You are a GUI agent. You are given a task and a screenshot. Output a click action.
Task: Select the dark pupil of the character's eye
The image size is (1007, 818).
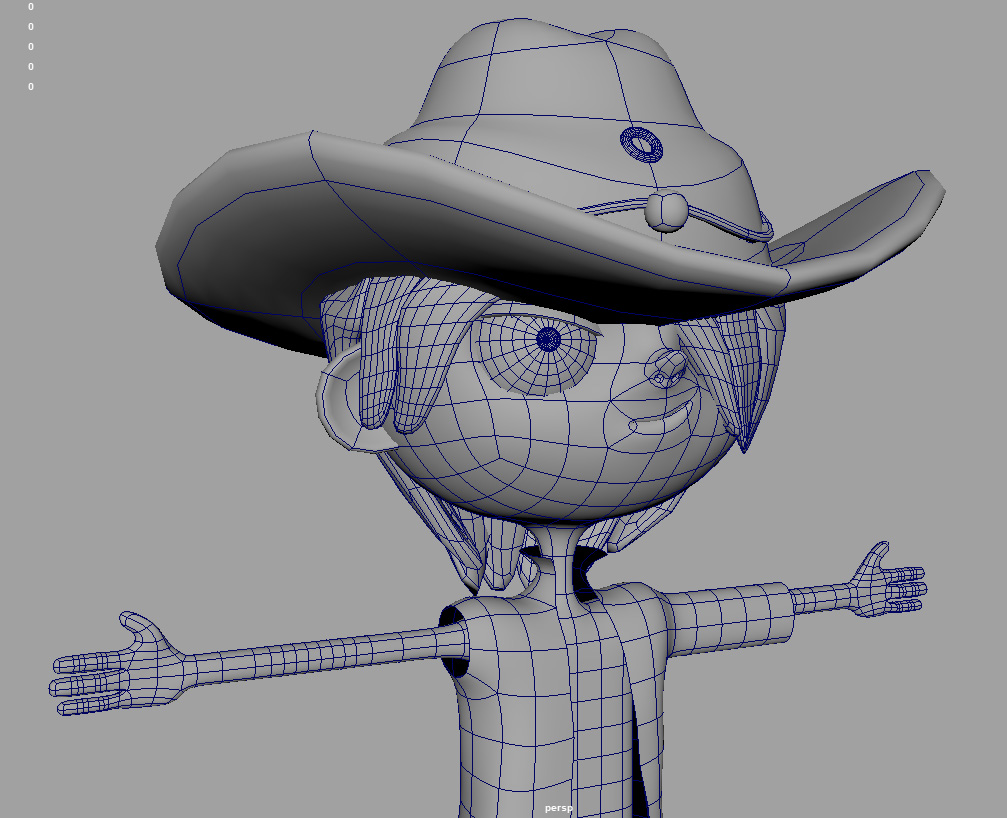(548, 340)
